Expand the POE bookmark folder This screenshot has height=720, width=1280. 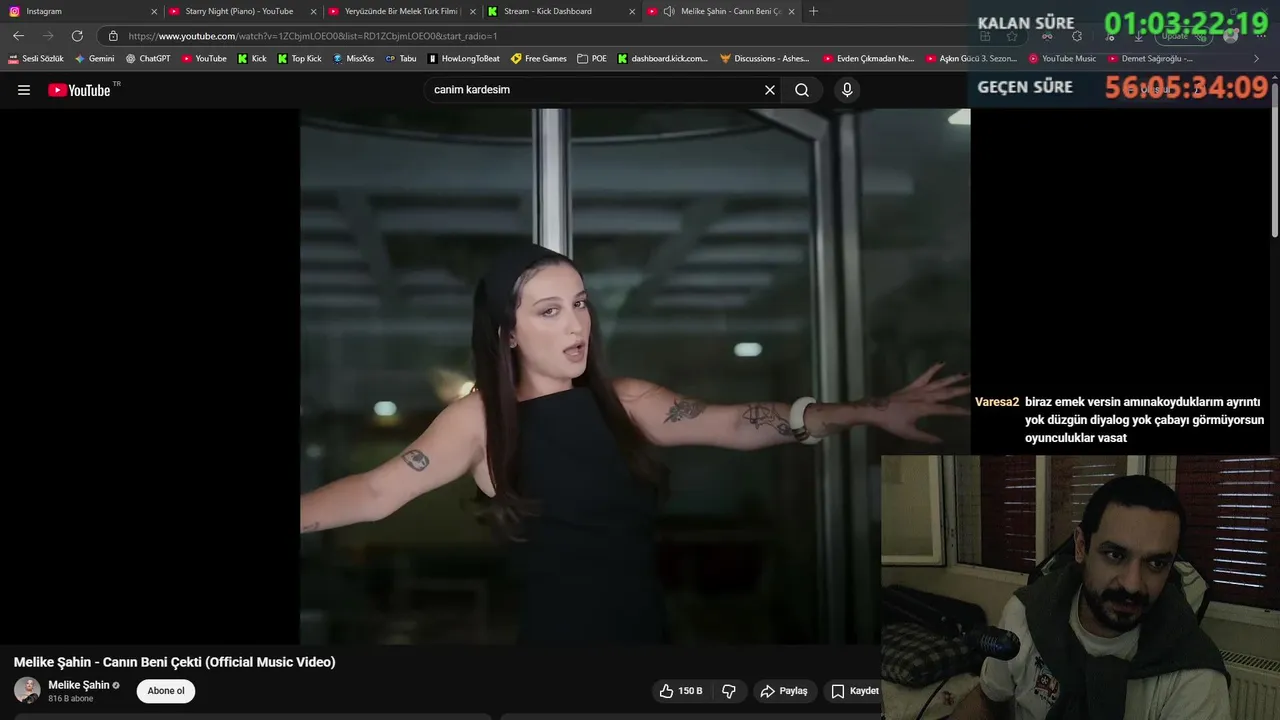point(592,59)
